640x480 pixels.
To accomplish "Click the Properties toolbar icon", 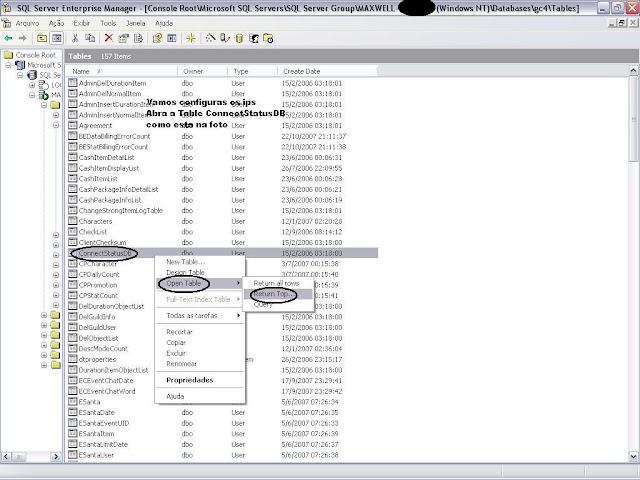I will [123, 38].
